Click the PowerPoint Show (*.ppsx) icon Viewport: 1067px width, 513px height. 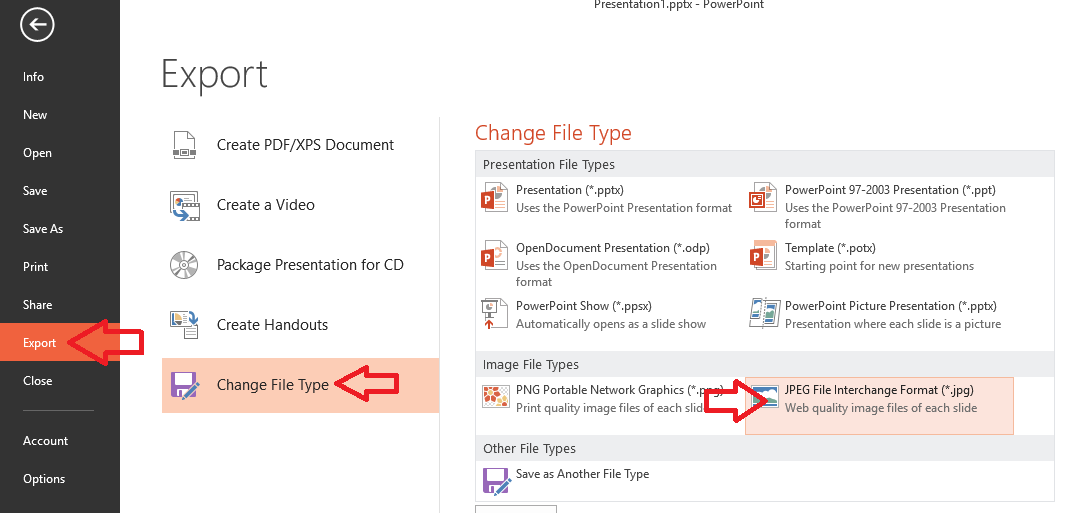[495, 314]
